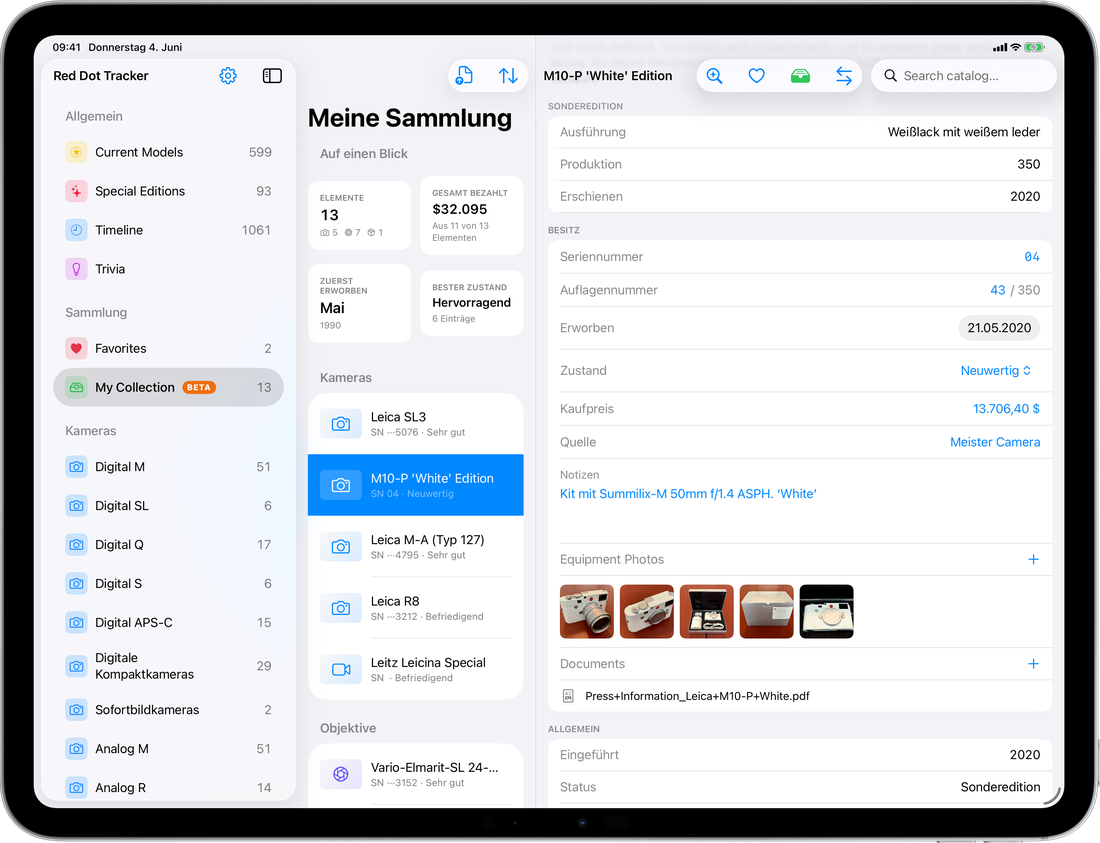Open second equipment photo thumbnail
The image size is (1100, 843).
click(x=647, y=612)
